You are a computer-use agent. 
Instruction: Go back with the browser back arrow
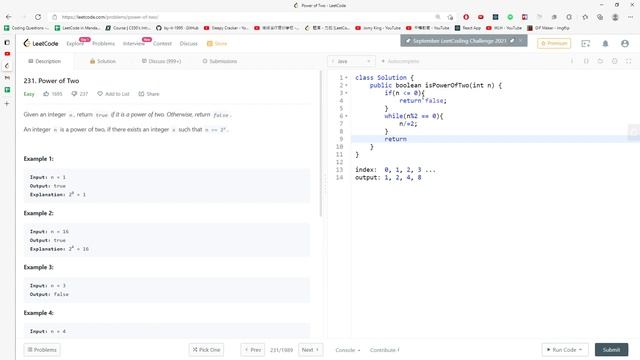(9, 17)
